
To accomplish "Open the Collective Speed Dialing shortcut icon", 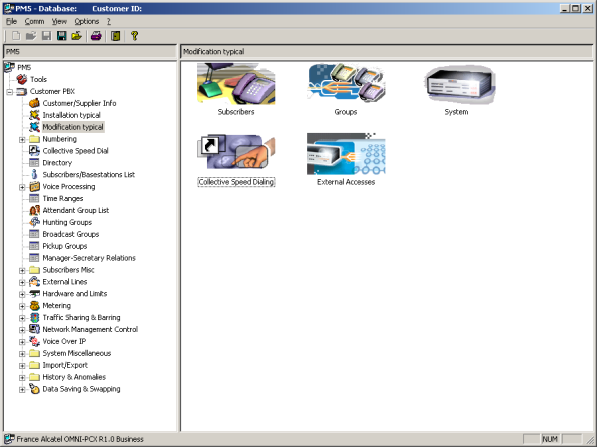I will click(x=236, y=152).
